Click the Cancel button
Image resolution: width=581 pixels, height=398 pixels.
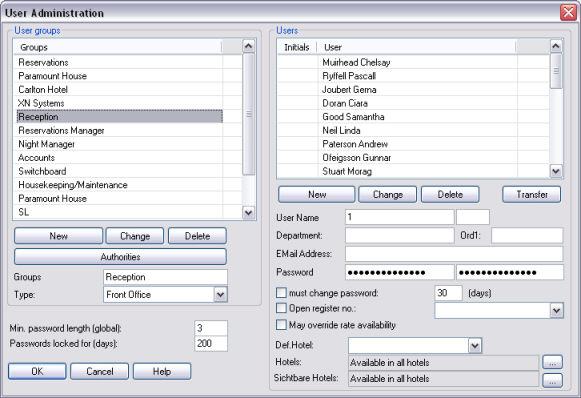(100, 371)
